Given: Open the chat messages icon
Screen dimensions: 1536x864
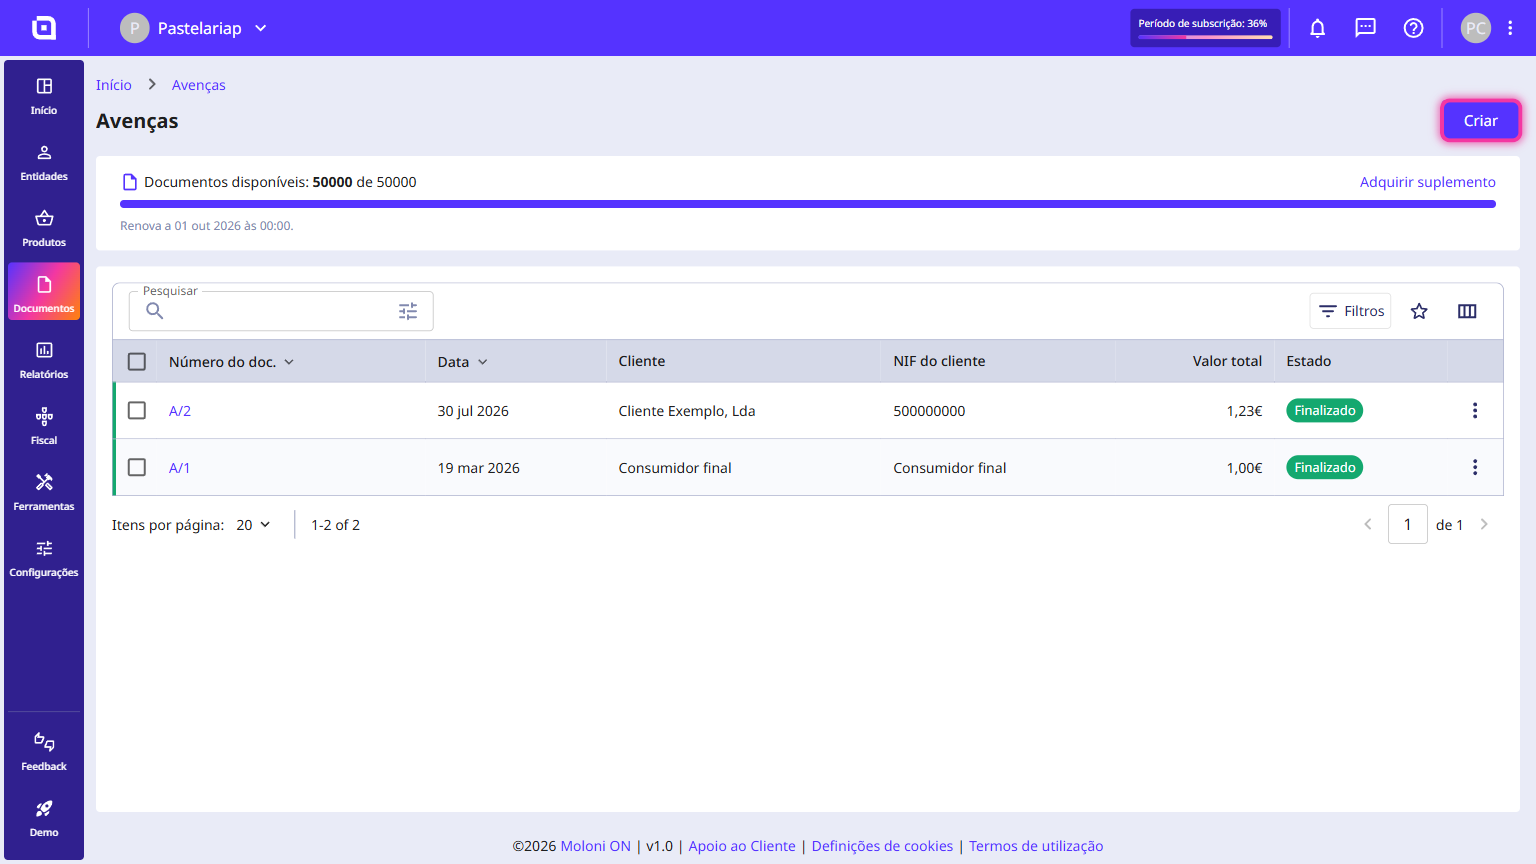Looking at the screenshot, I should point(1366,28).
